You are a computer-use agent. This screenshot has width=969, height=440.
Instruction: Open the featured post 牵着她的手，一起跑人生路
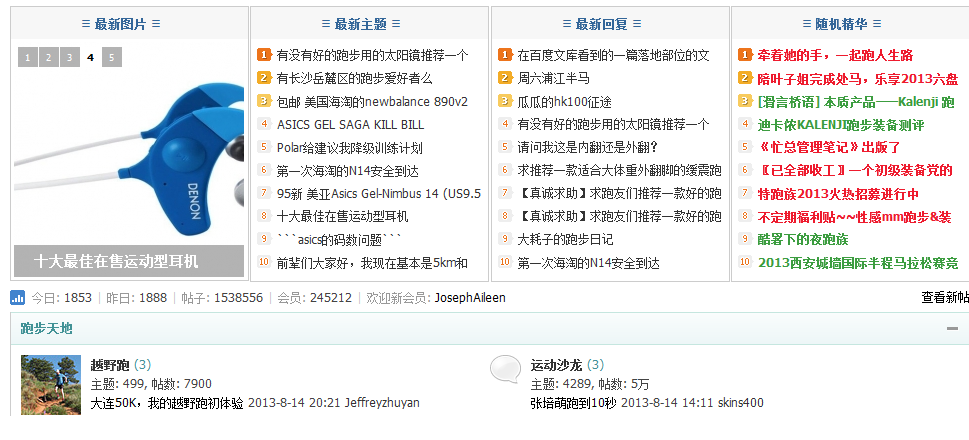(836, 56)
